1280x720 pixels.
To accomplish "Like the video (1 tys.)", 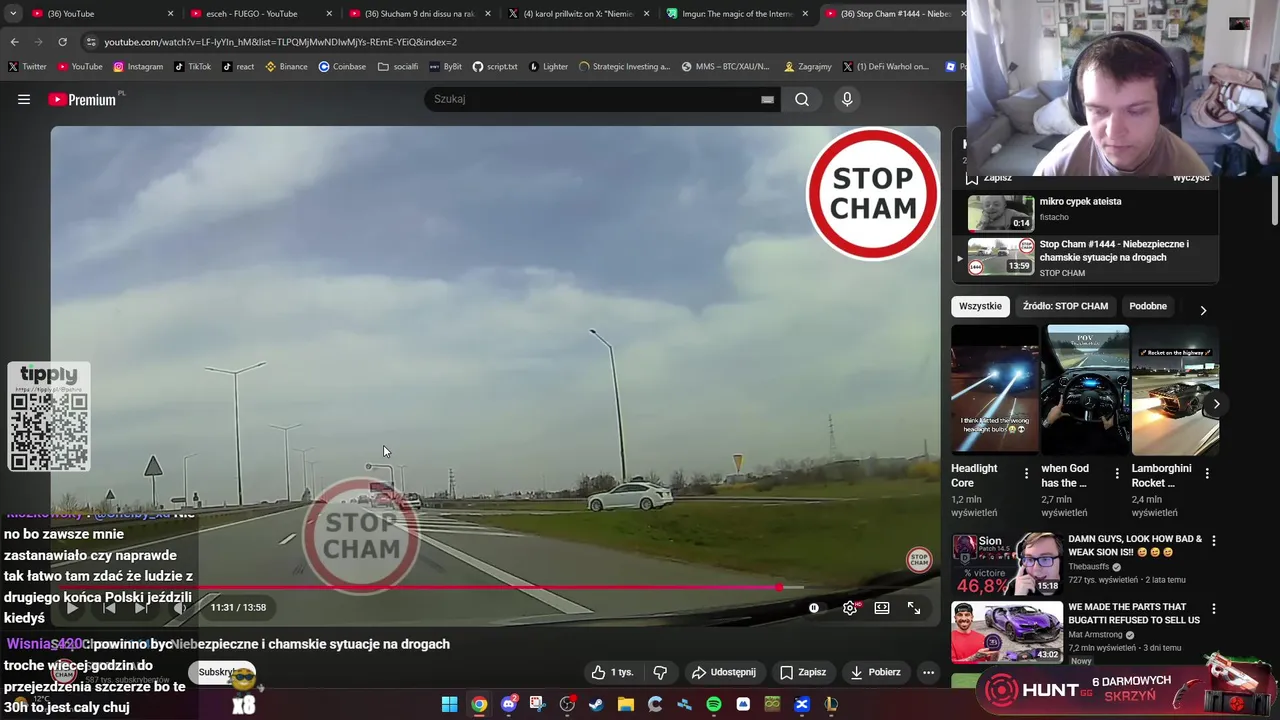I will [x=612, y=672].
